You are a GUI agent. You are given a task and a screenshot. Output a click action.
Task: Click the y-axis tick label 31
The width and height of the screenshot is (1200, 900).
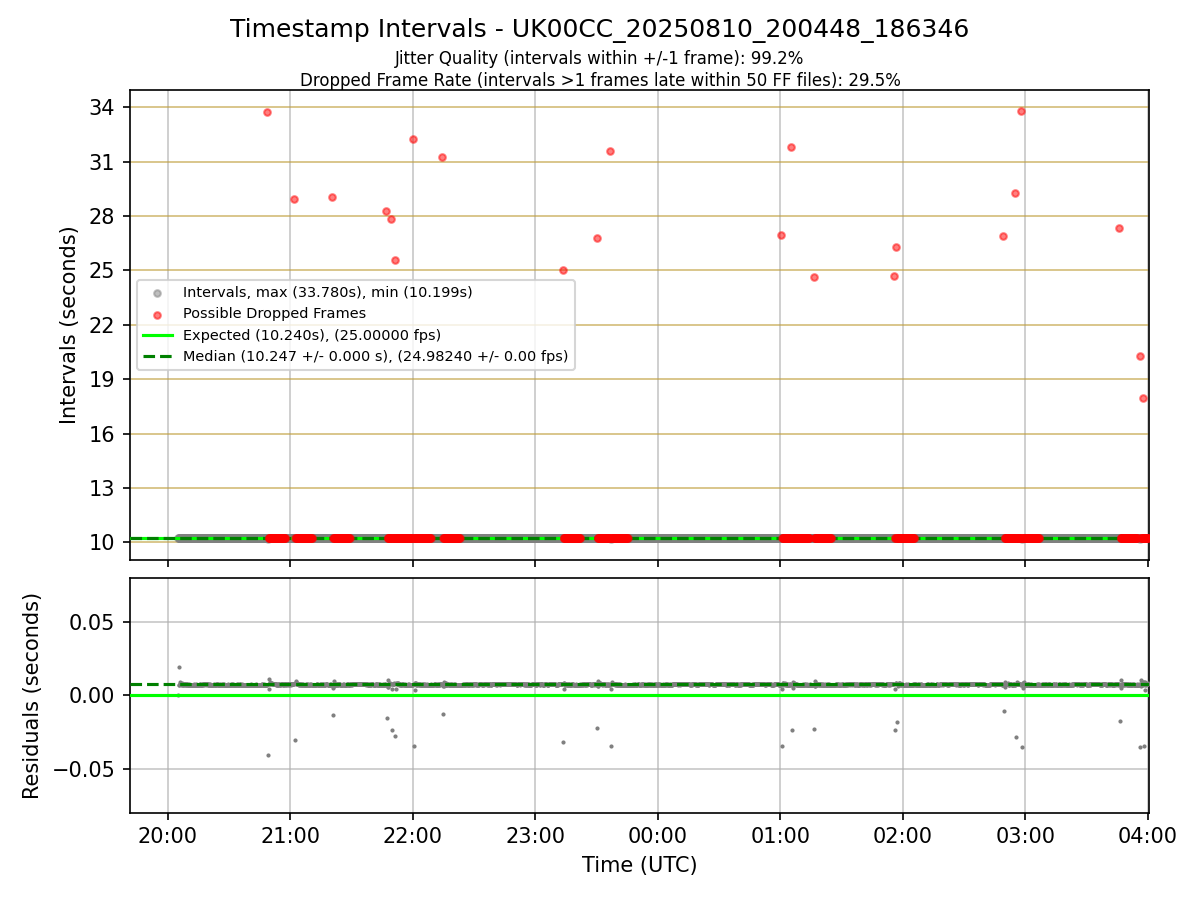click(103, 162)
